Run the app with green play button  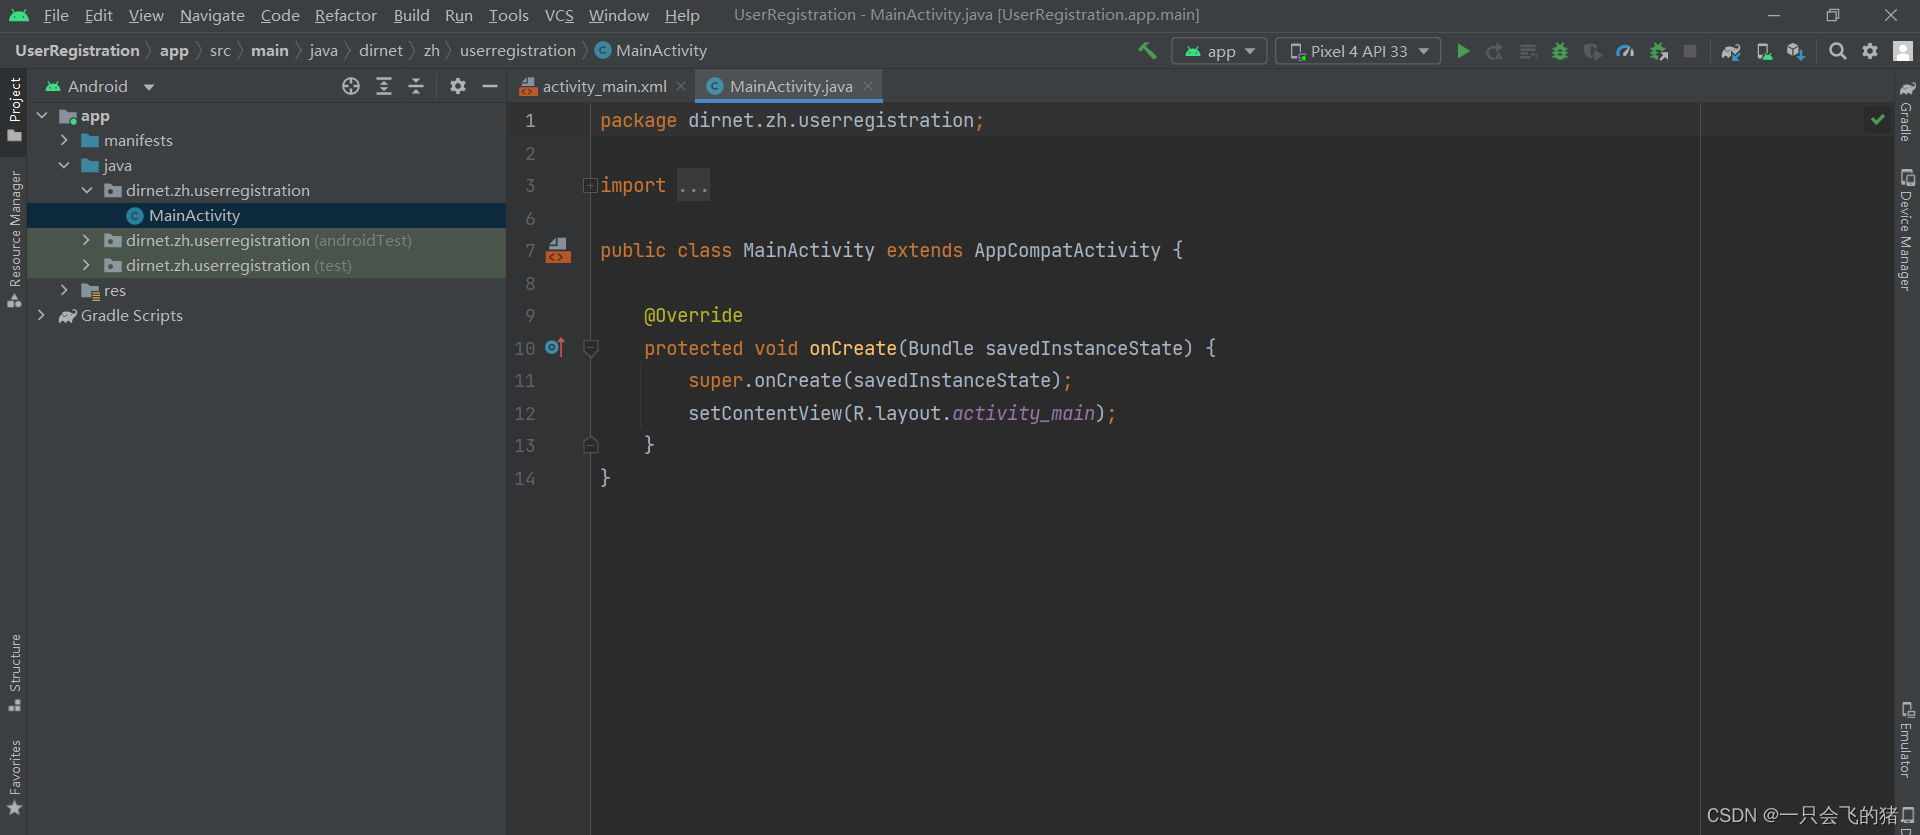(x=1463, y=51)
